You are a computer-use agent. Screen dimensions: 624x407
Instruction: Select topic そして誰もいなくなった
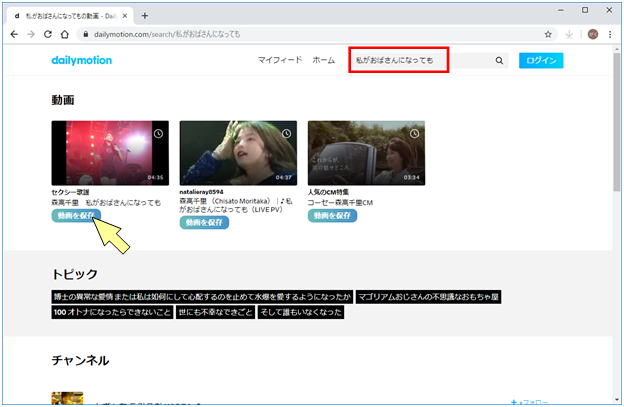pyautogui.click(x=300, y=312)
